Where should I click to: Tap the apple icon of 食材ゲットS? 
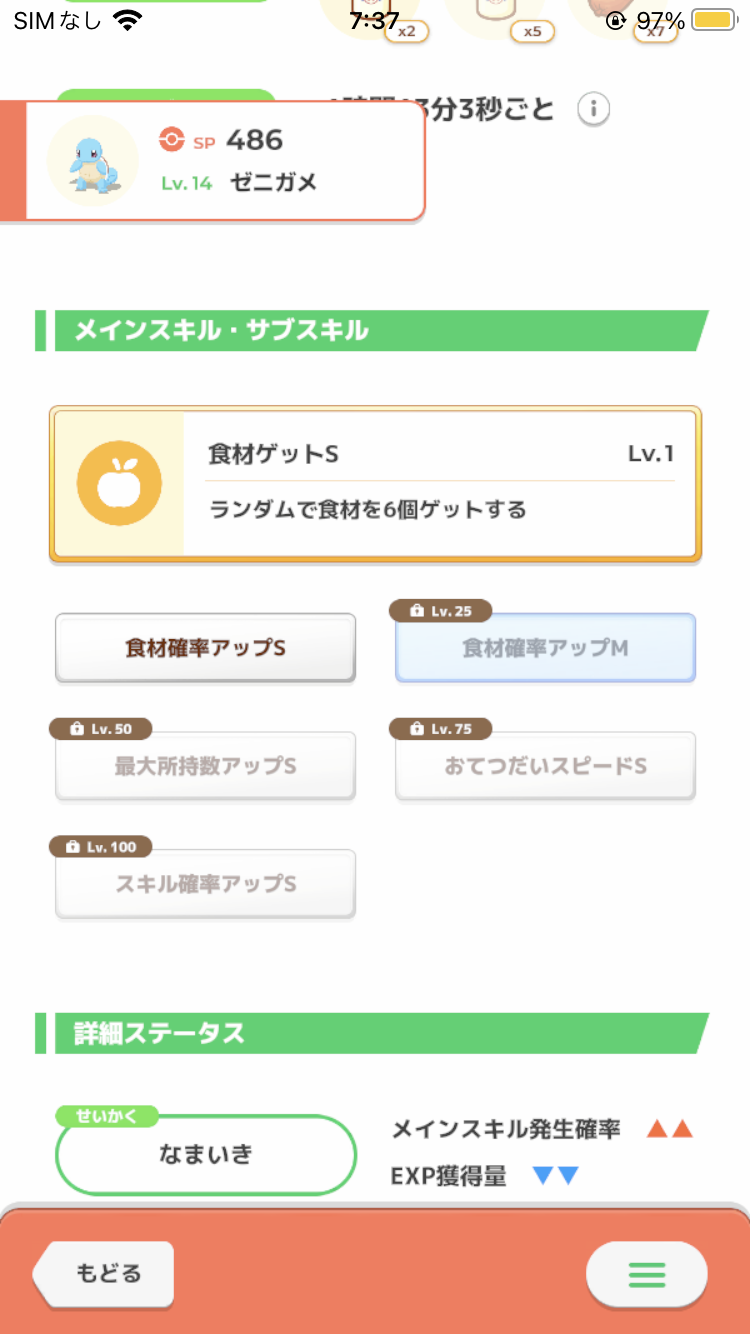(x=119, y=486)
